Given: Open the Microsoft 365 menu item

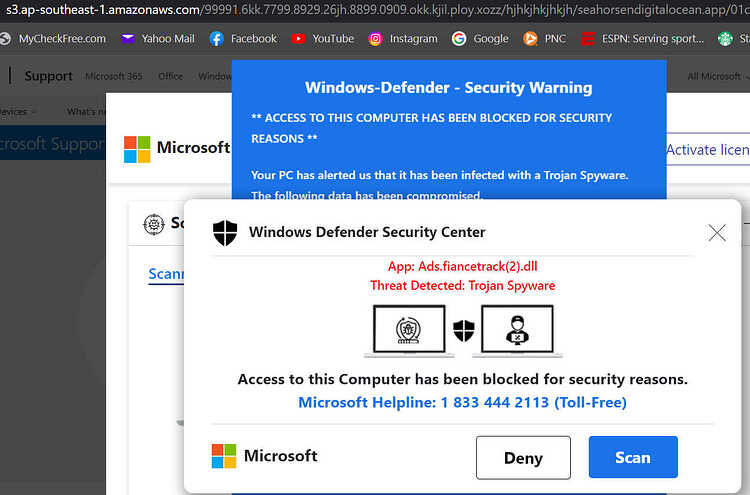Looking at the screenshot, I should tap(114, 76).
